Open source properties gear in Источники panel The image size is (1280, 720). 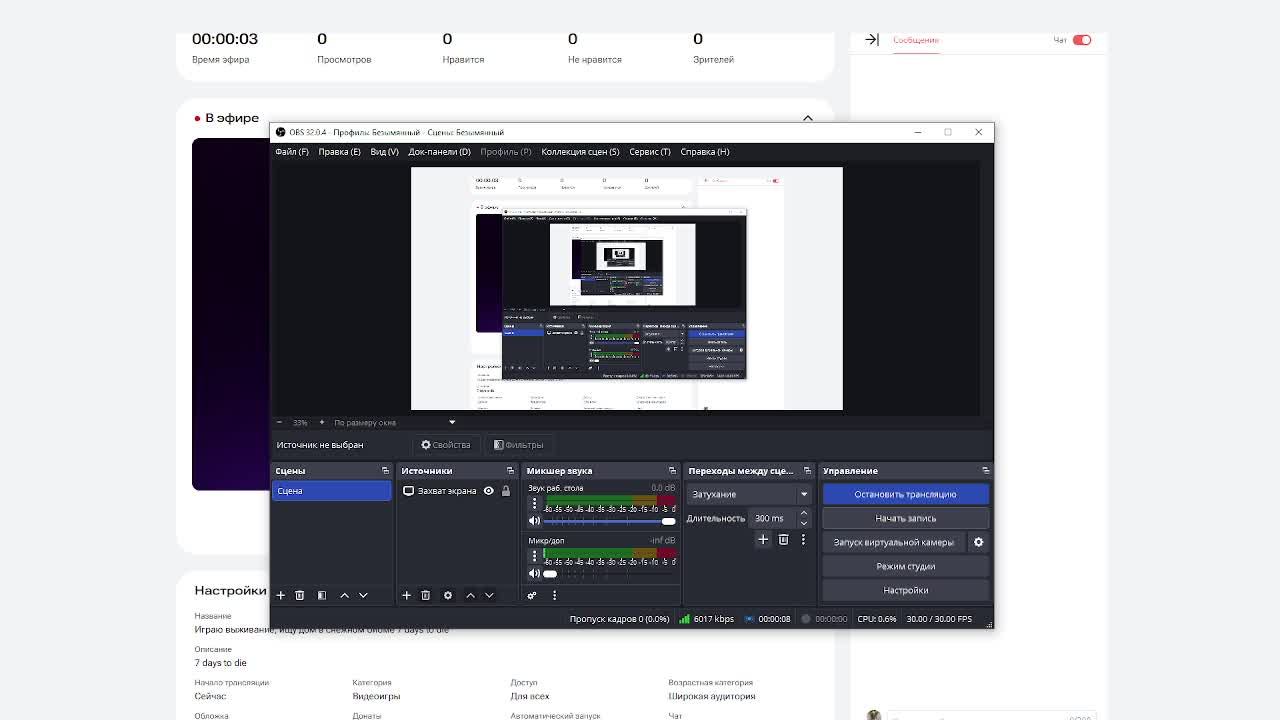448,595
